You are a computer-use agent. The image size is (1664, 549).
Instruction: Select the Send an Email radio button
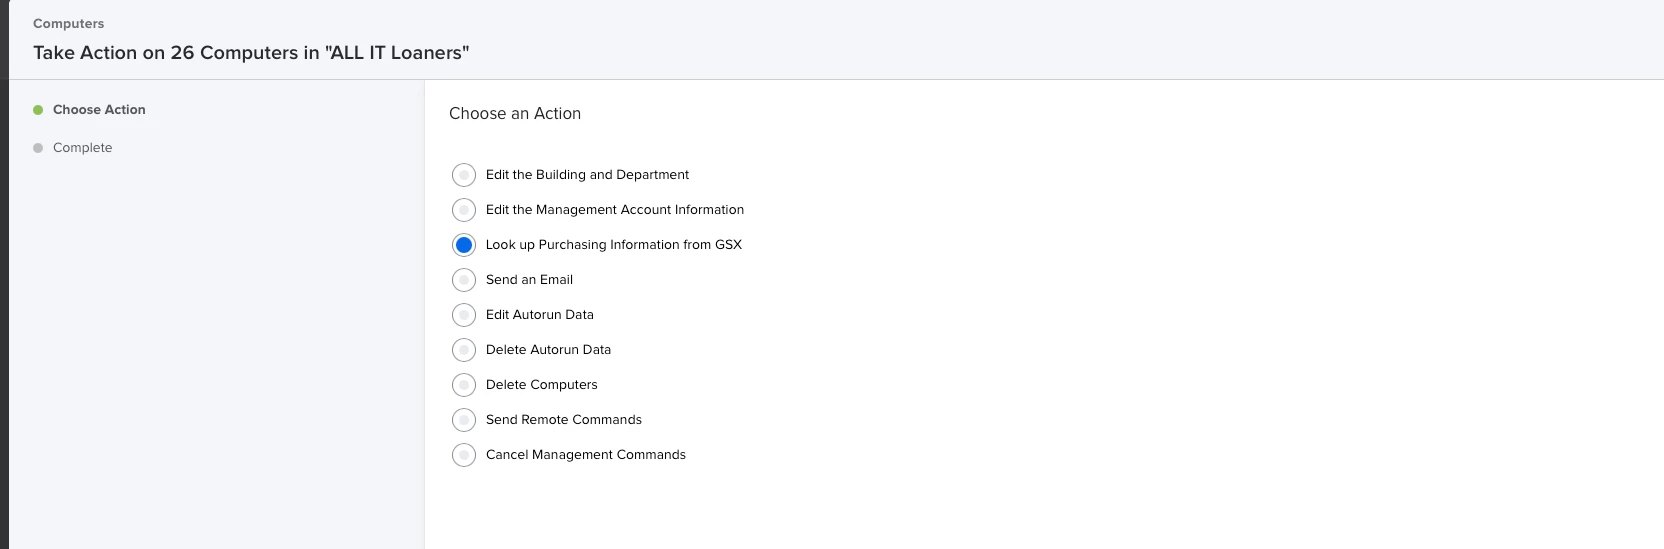(x=464, y=280)
